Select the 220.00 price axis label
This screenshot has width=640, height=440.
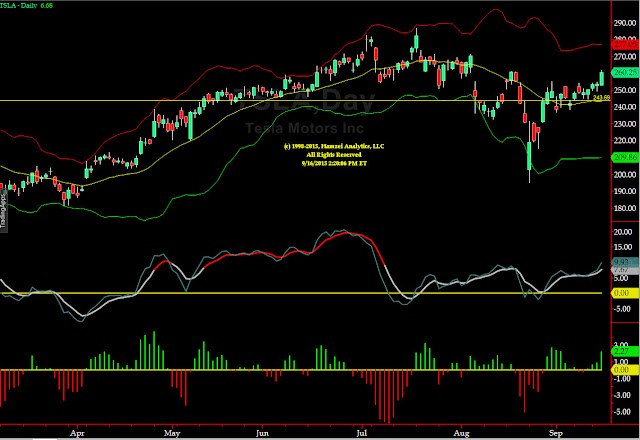coord(625,140)
